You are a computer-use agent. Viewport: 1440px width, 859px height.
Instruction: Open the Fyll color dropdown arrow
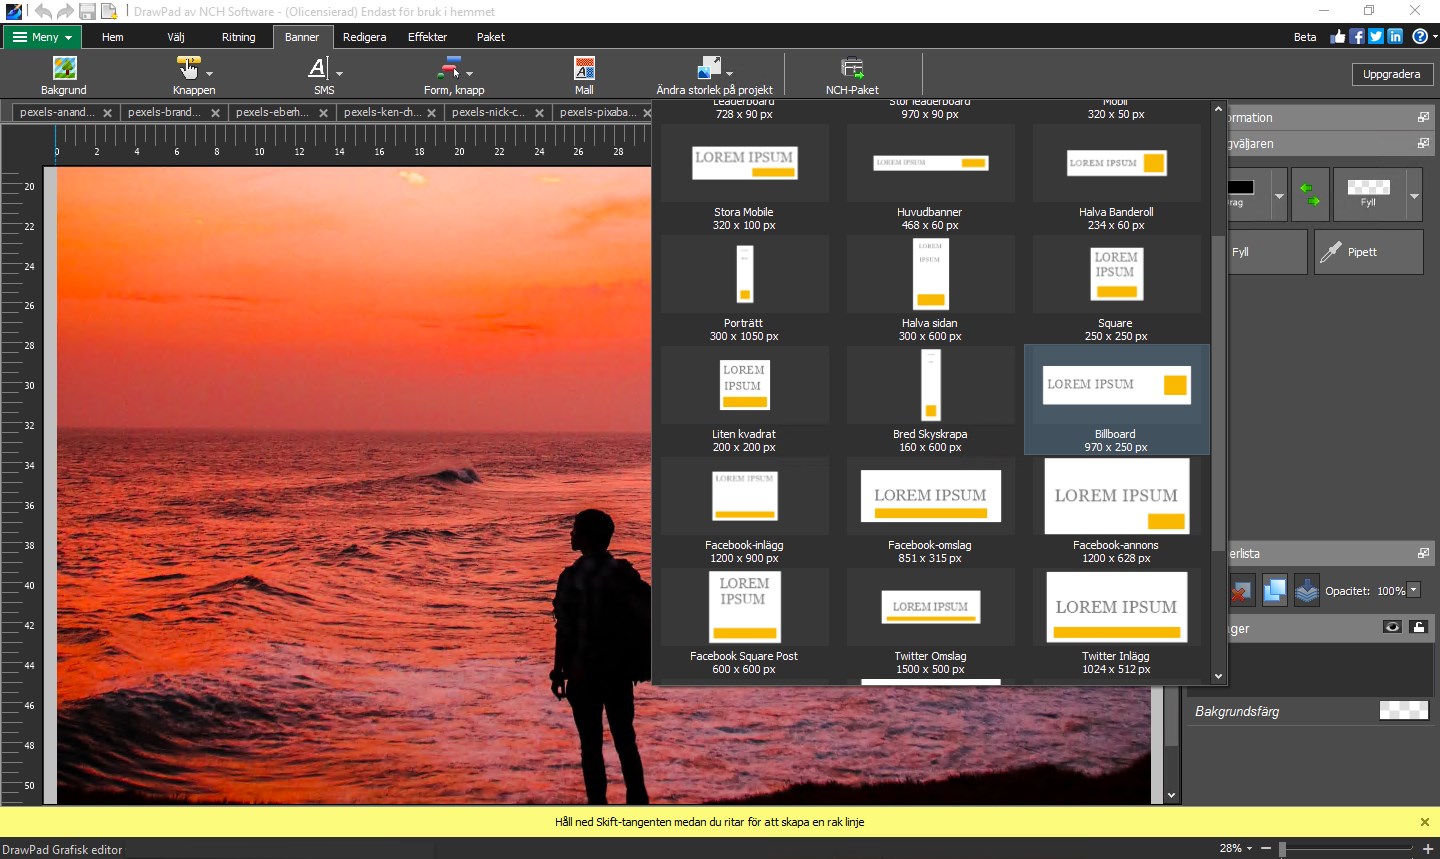click(1414, 196)
